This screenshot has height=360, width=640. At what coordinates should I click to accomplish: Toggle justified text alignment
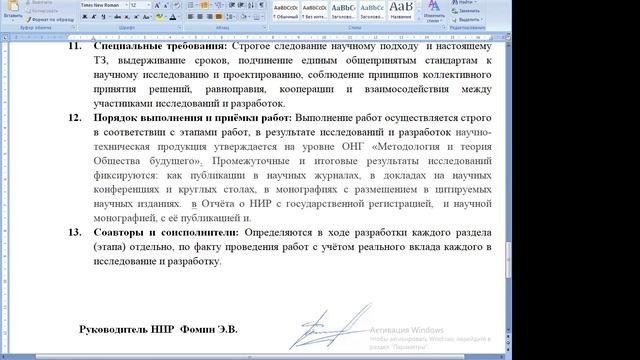click(219, 17)
